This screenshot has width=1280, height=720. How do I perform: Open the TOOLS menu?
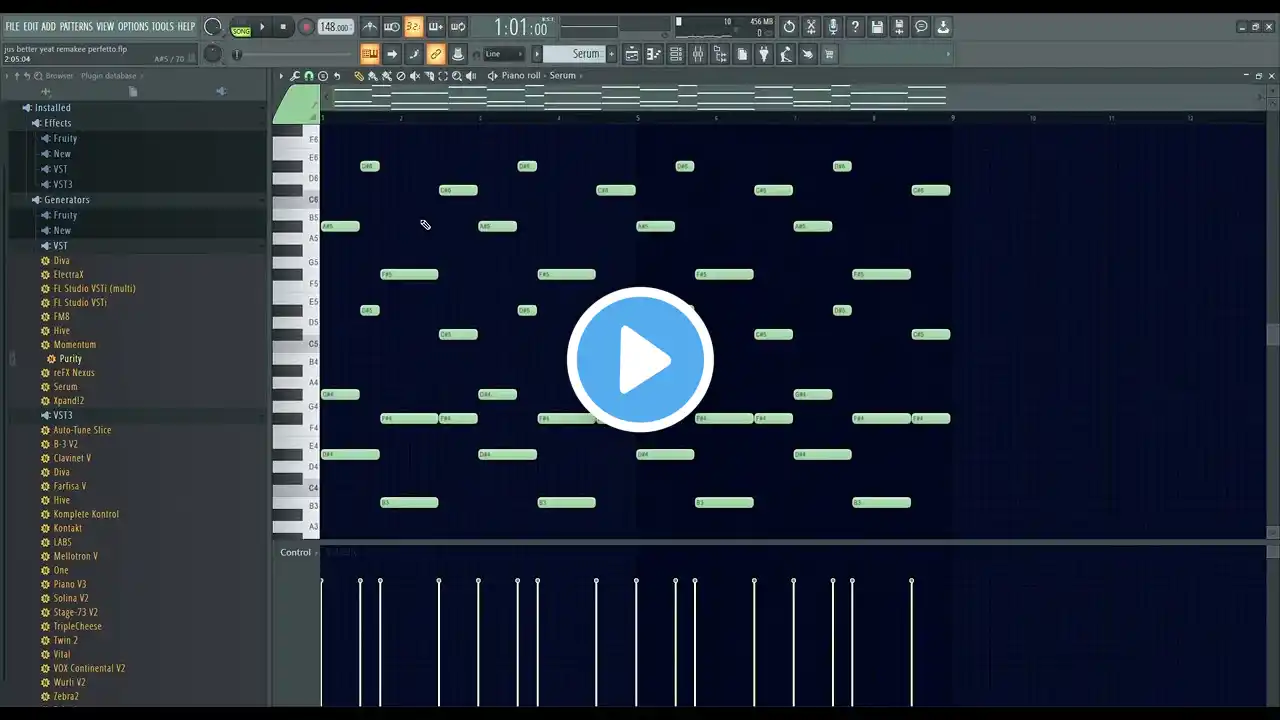163,27
